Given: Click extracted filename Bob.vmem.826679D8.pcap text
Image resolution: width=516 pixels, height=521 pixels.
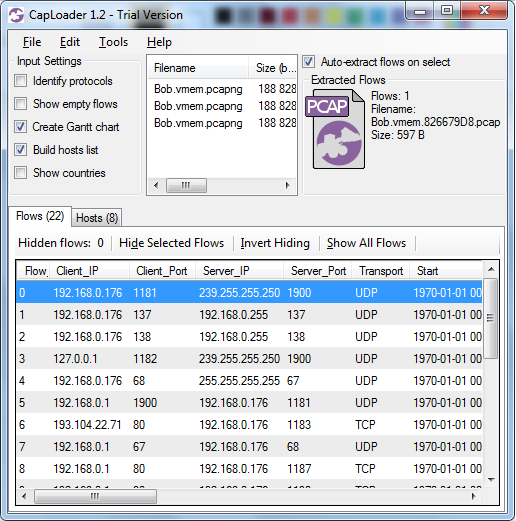Looking at the screenshot, I should [435, 122].
